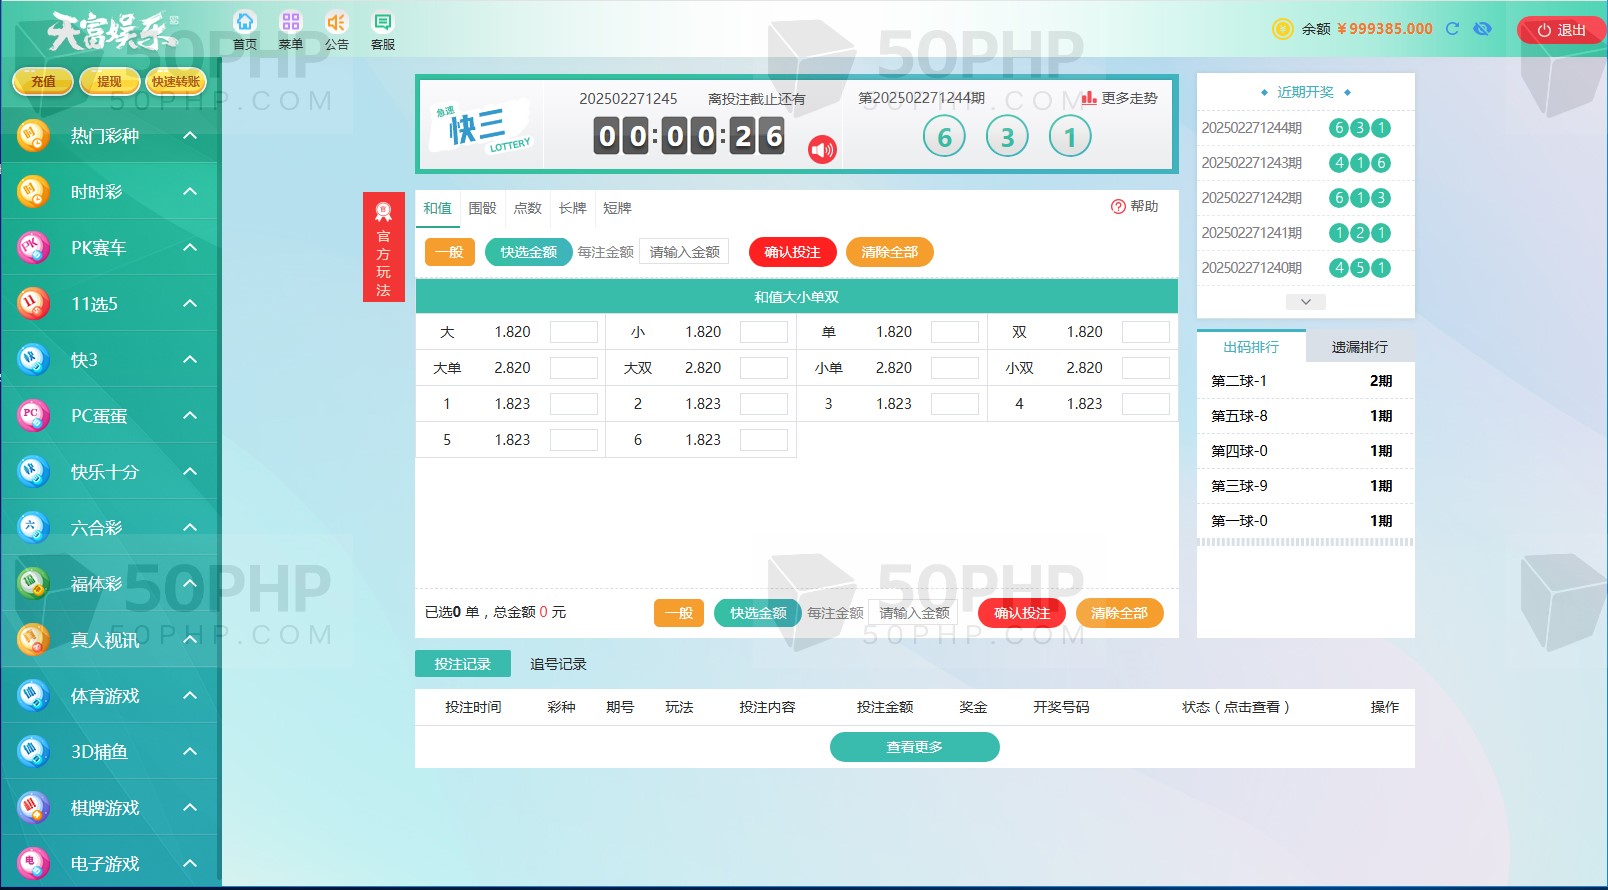Open 更多走势 trend chart icon
Viewport: 1608px width, 890px height.
click(1089, 98)
